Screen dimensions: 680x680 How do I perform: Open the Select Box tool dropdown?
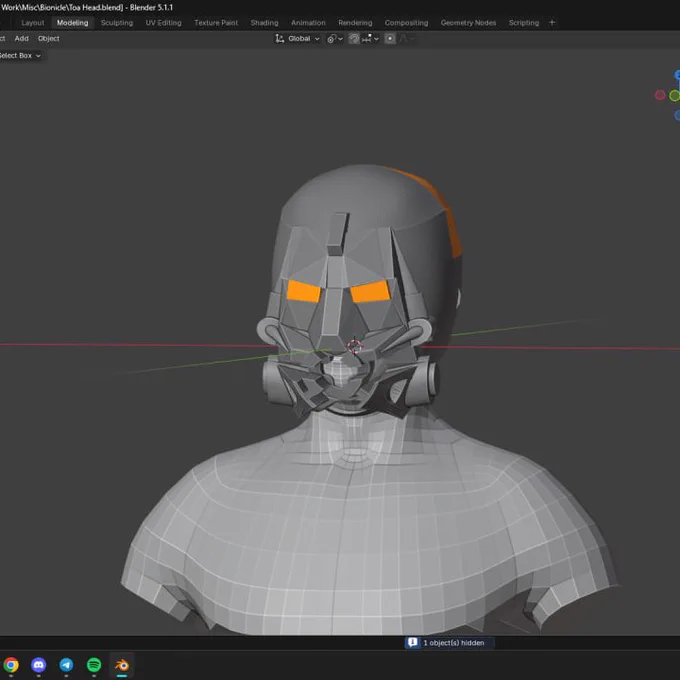tap(20, 56)
